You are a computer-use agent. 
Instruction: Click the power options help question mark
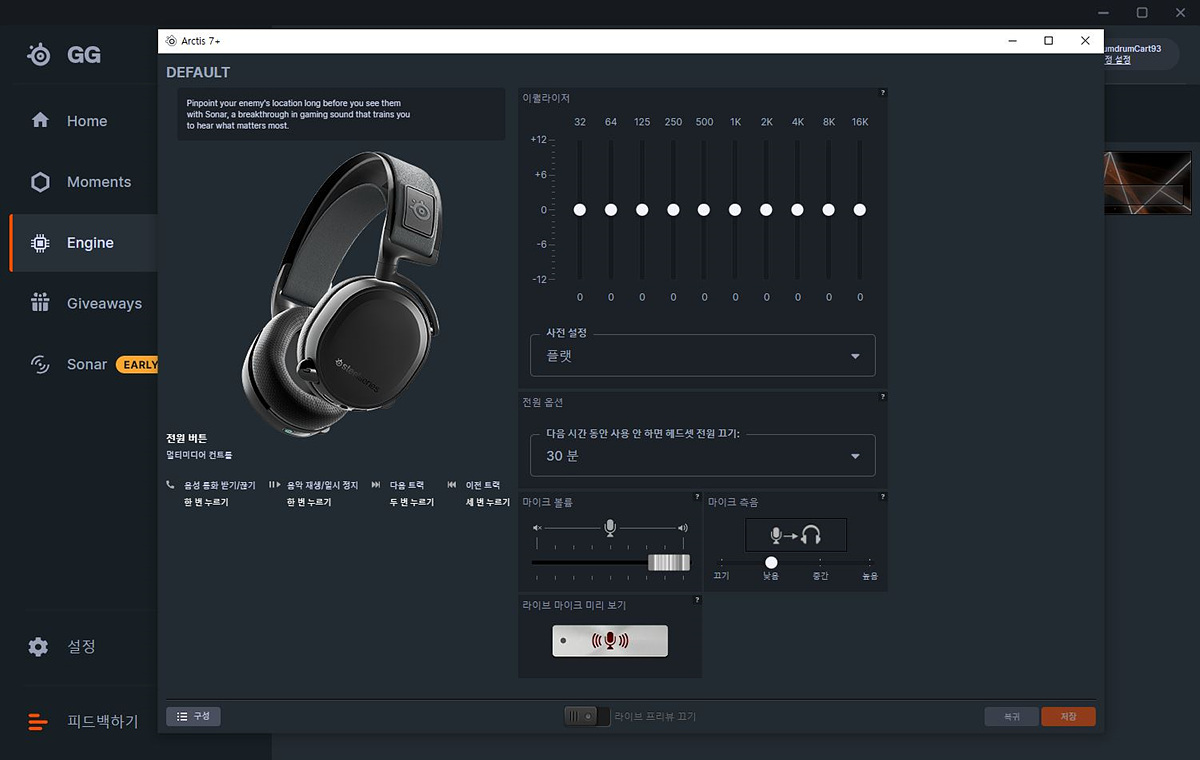click(x=882, y=397)
